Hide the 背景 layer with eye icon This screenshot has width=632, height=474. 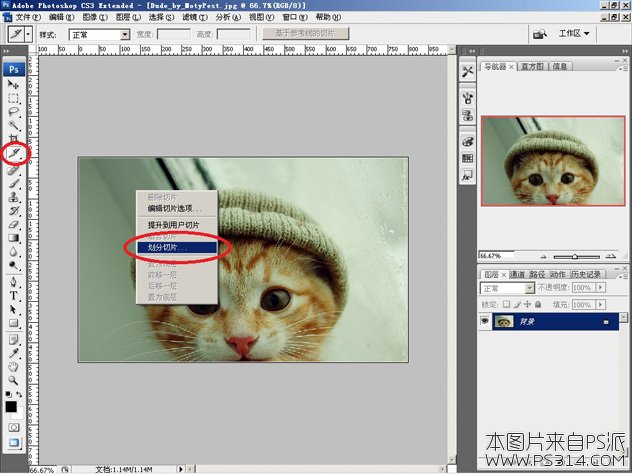486,321
